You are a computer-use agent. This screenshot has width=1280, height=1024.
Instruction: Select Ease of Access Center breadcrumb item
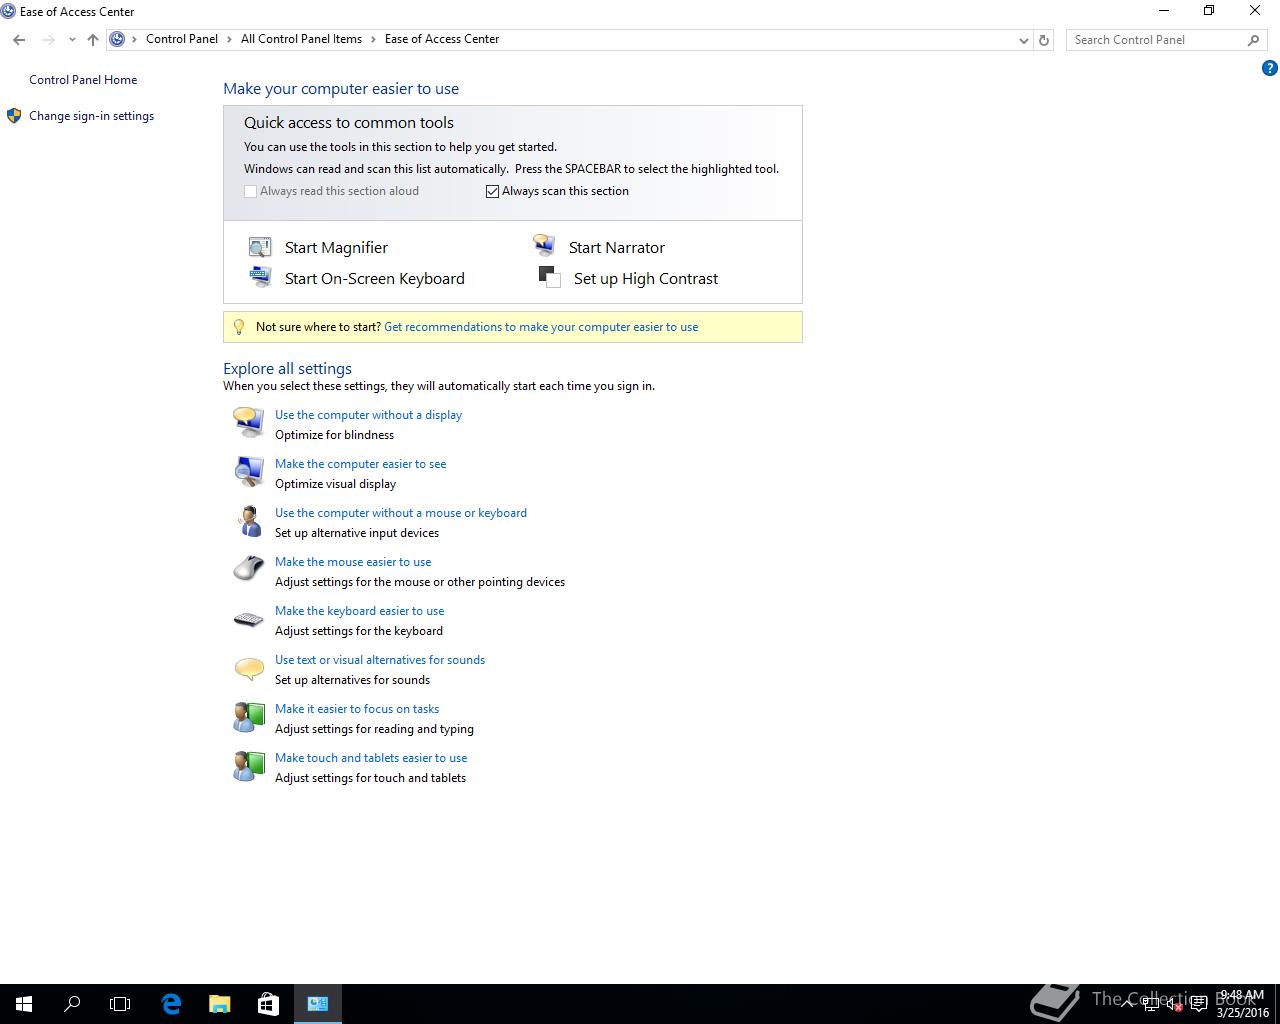pyautogui.click(x=442, y=39)
